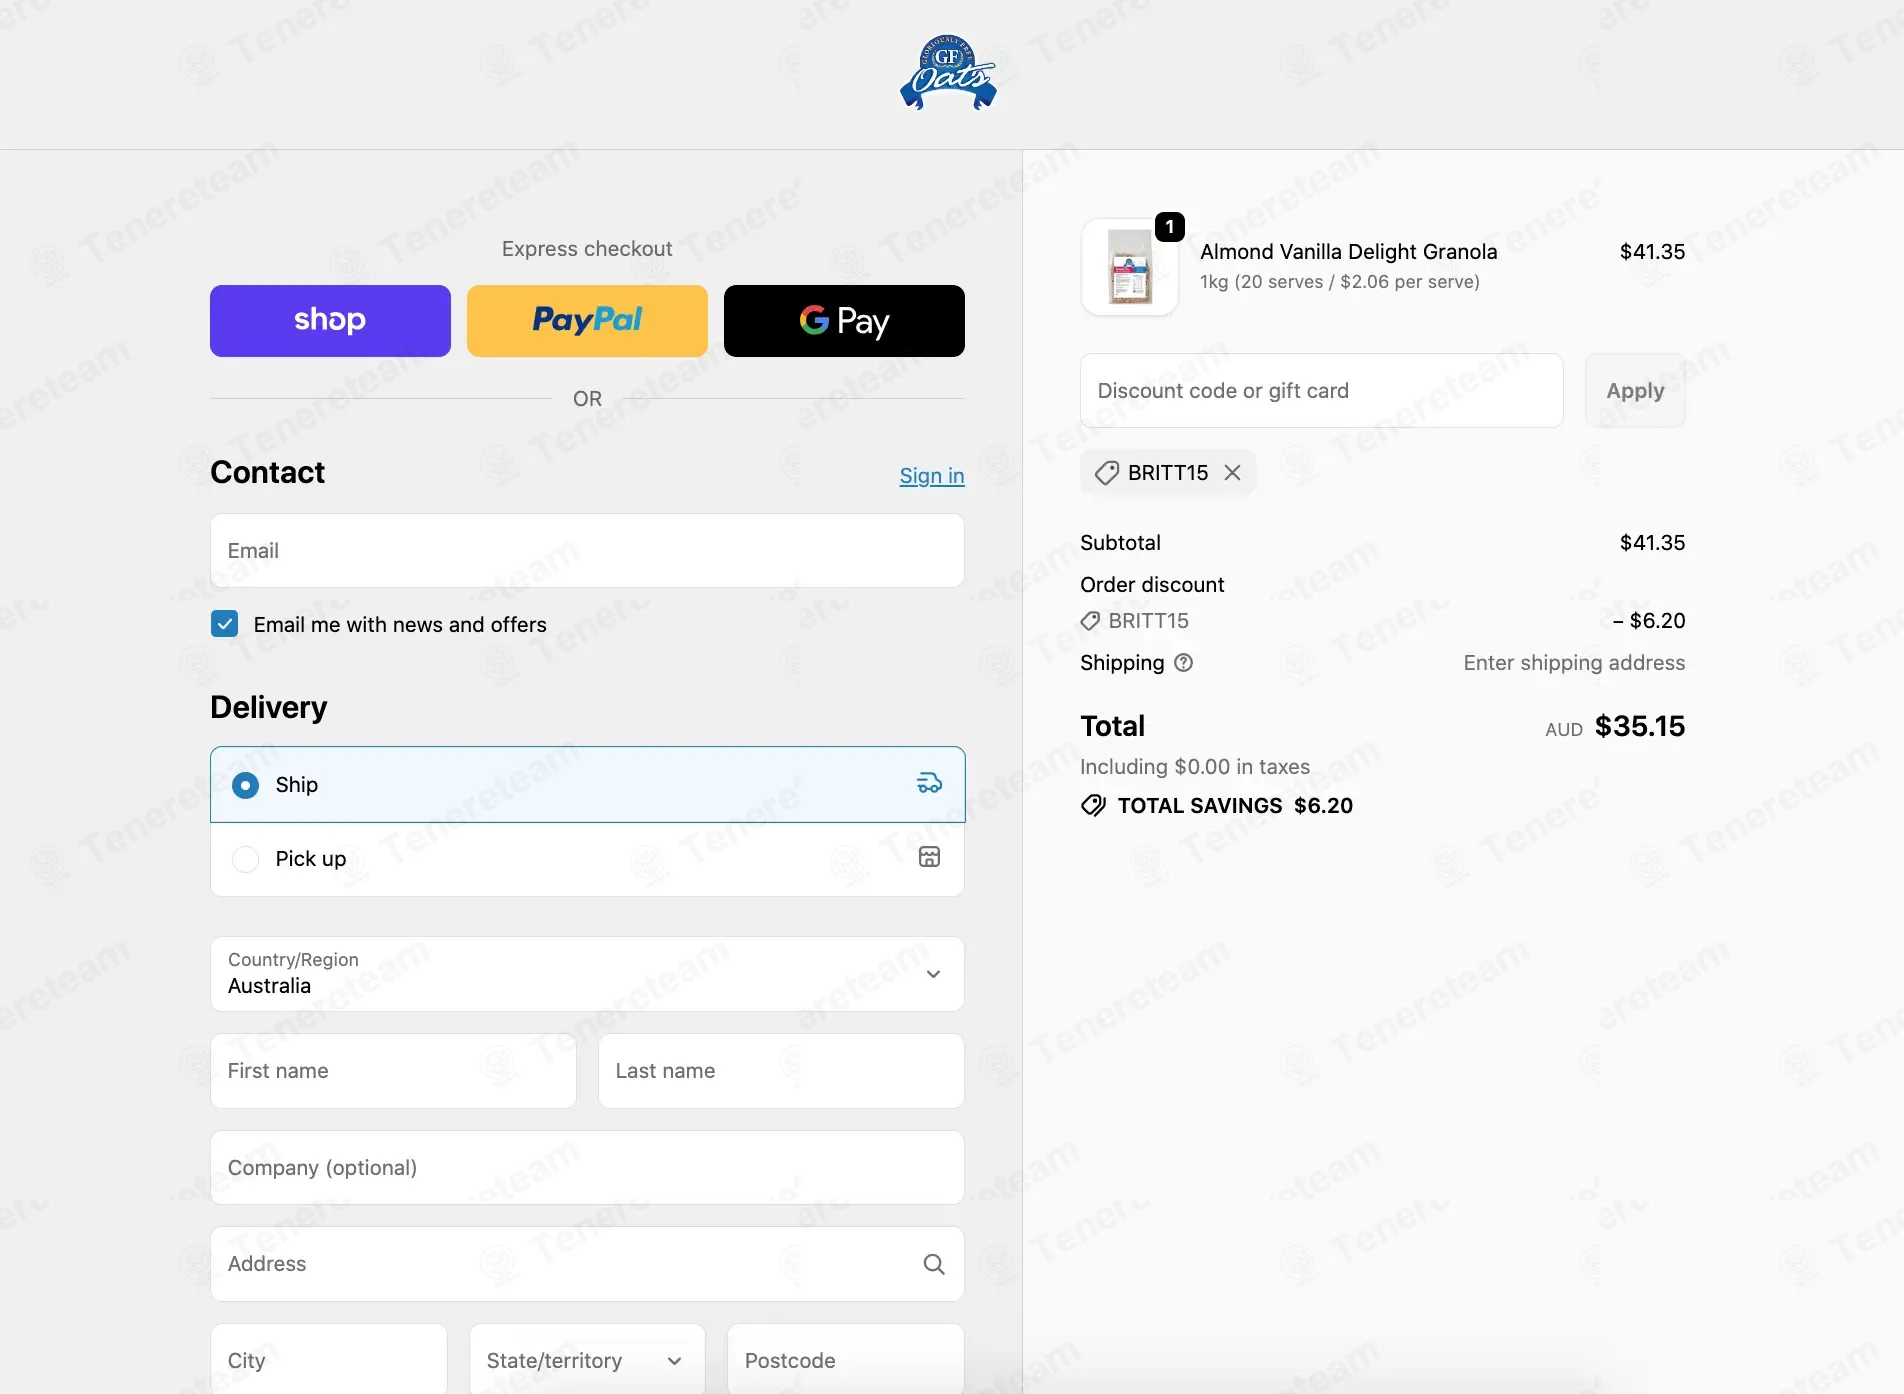The height and width of the screenshot is (1394, 1904).
Task: Select the Pick up delivery option
Action: coord(588,859)
